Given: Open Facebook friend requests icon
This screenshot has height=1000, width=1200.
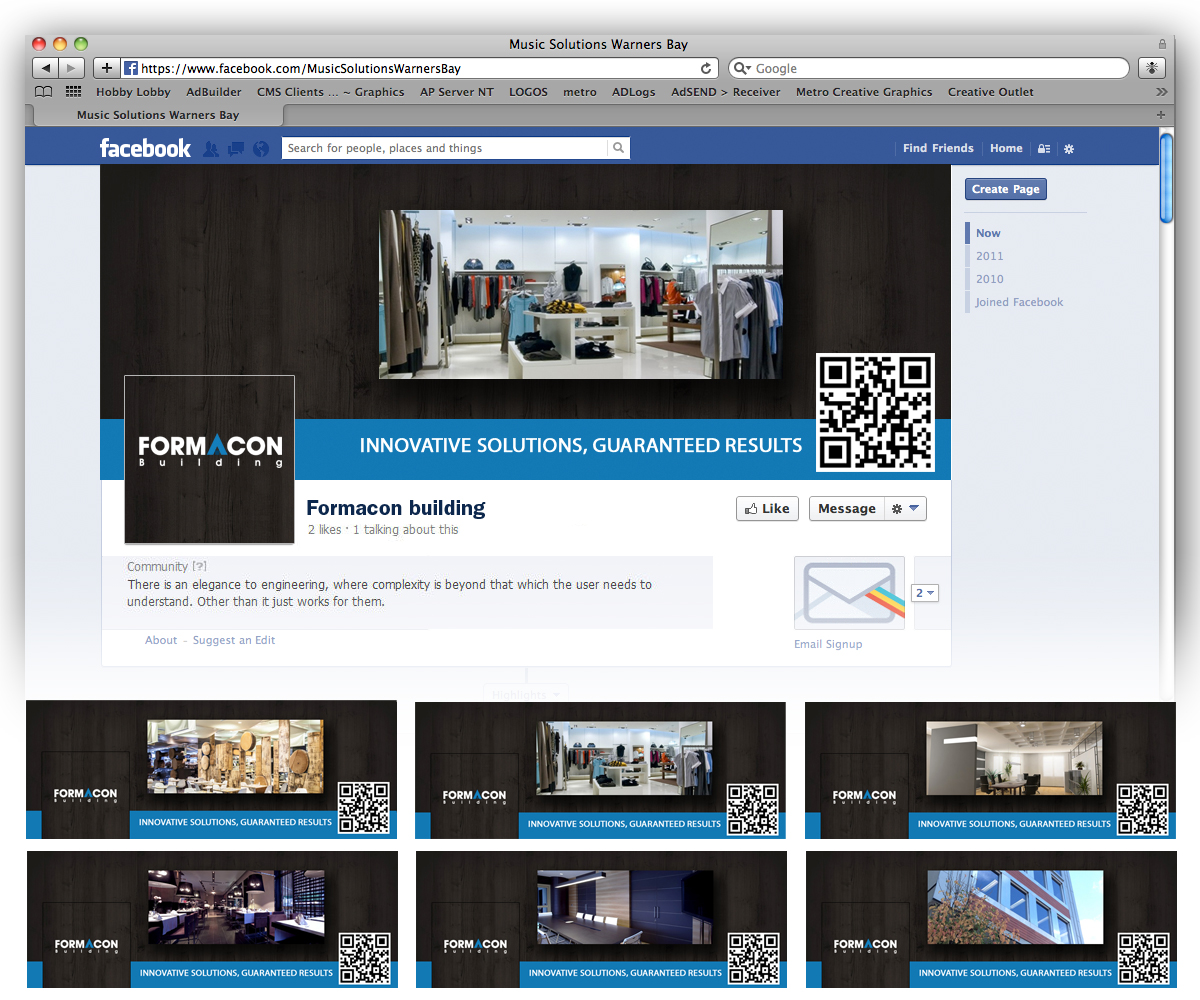Looking at the screenshot, I should click(x=210, y=148).
